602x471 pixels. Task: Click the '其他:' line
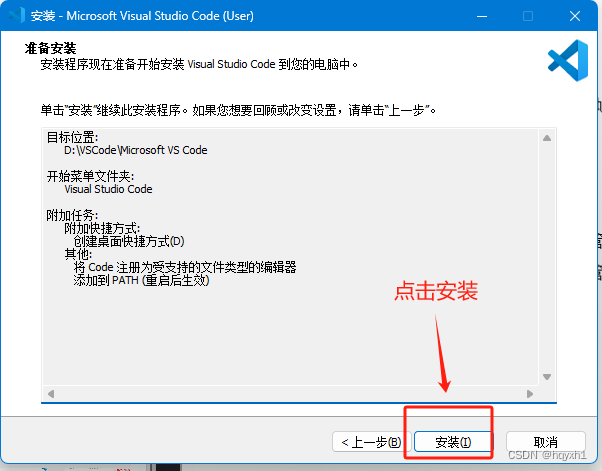pos(78,255)
